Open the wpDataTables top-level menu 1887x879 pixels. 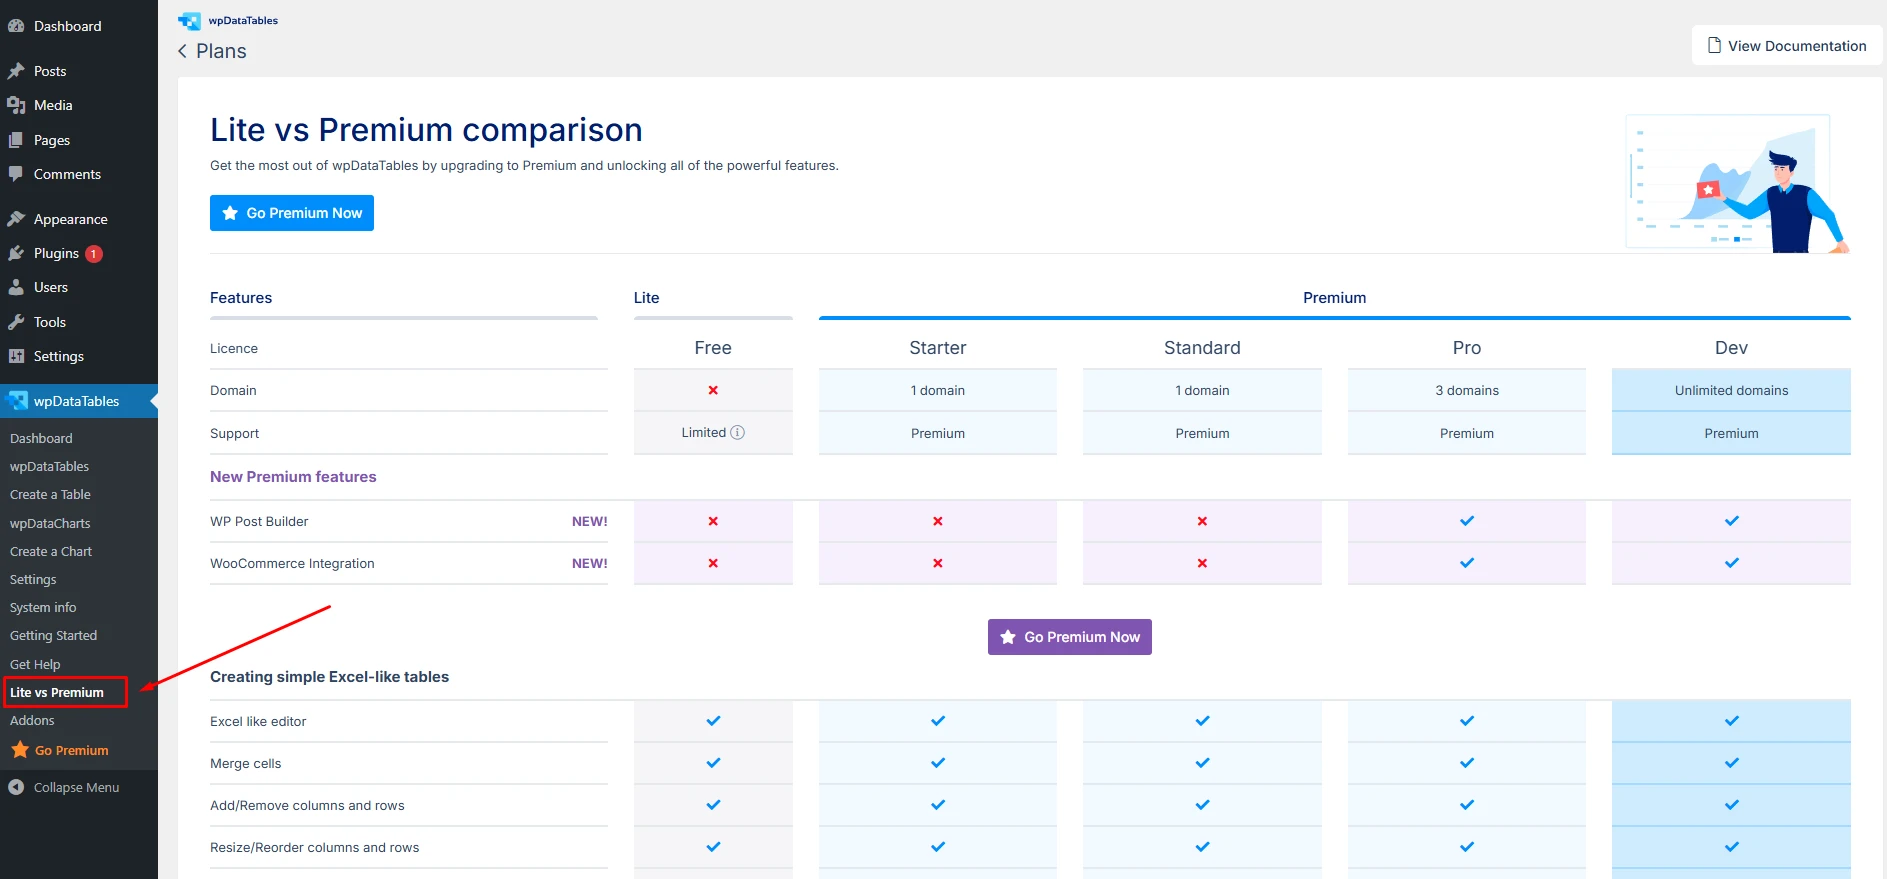coord(79,401)
